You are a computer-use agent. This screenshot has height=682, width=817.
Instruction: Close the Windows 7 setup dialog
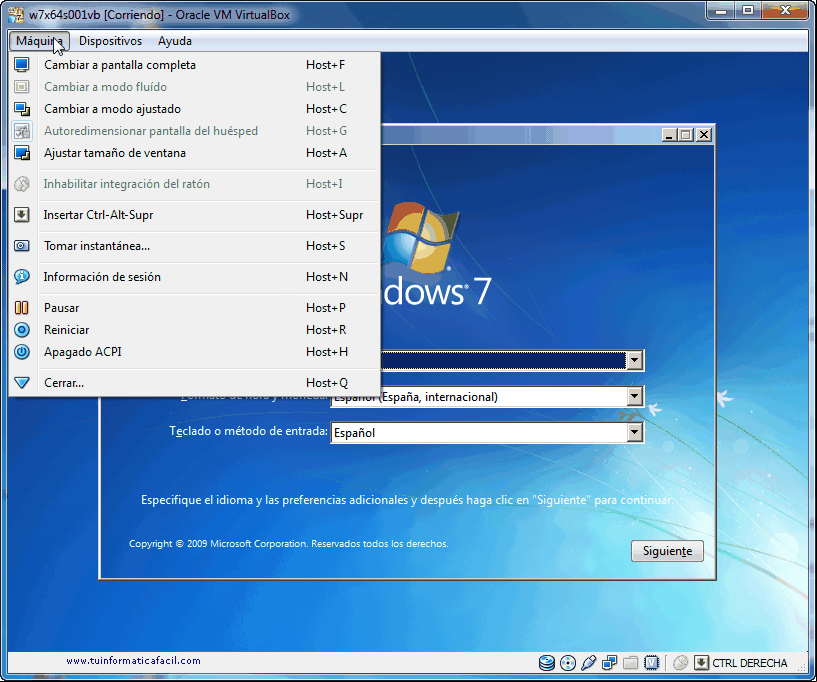click(x=704, y=135)
